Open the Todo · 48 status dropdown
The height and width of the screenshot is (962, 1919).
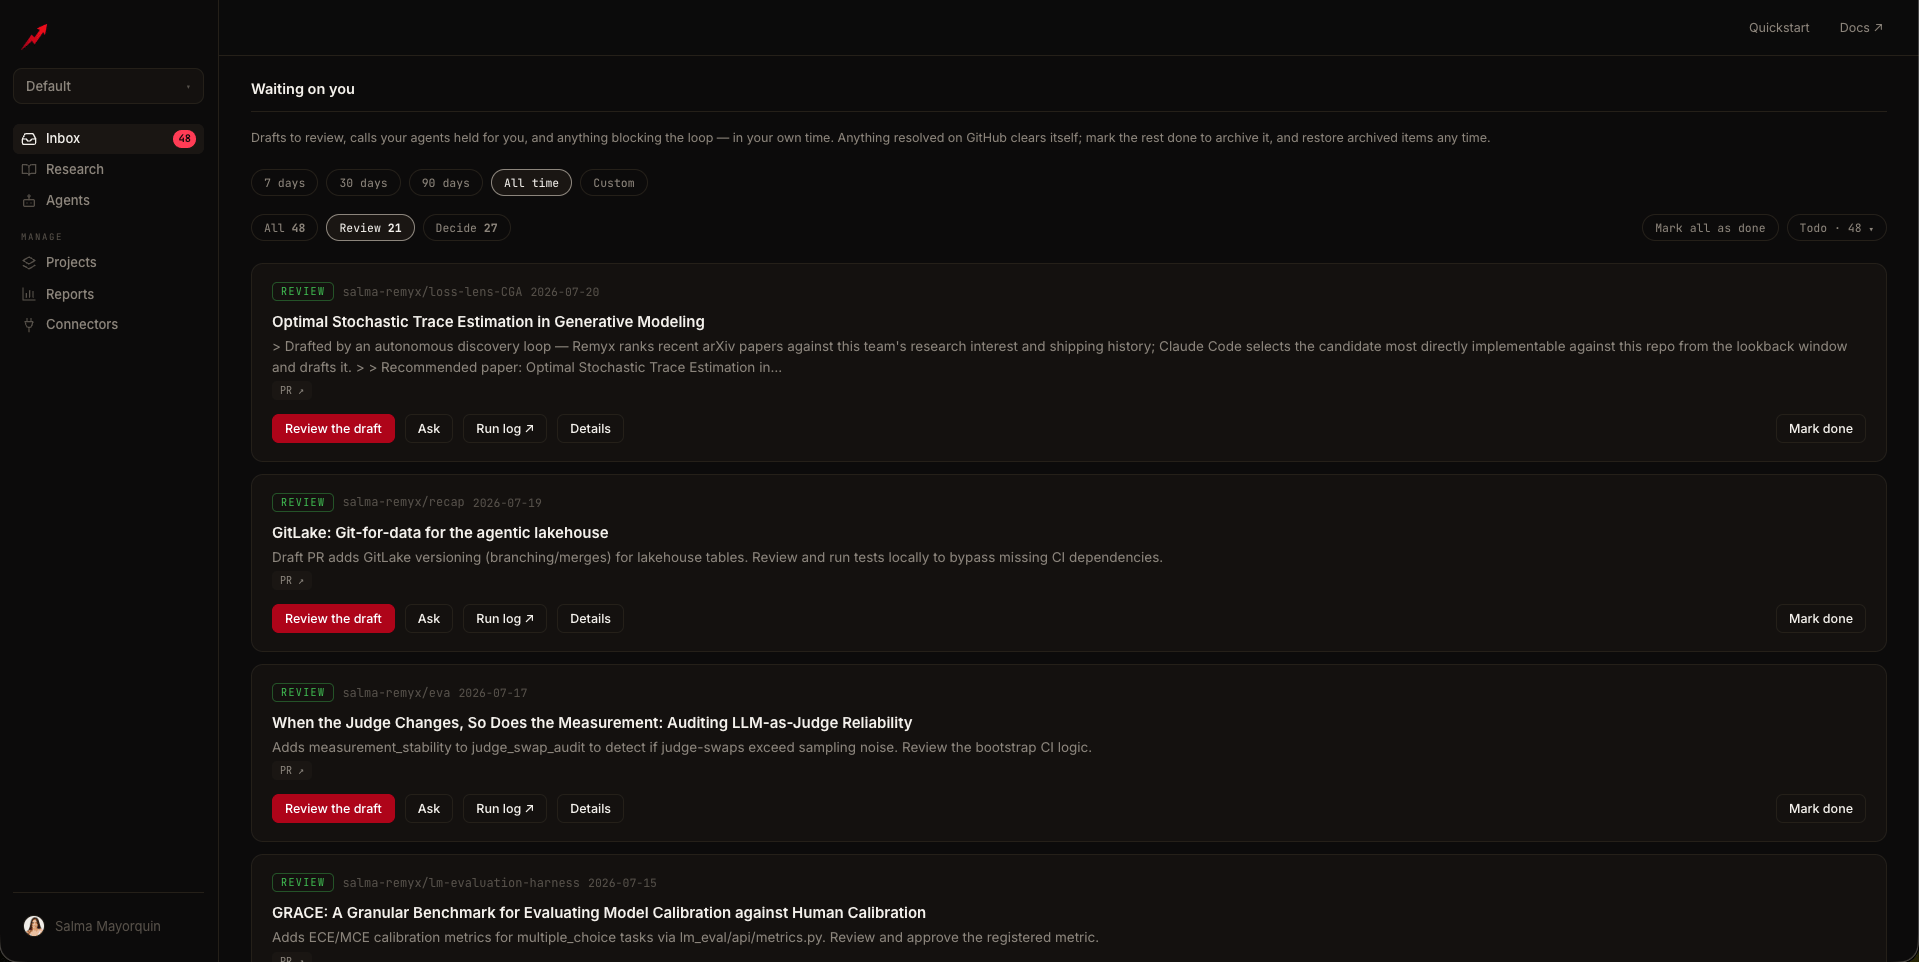[x=1836, y=228]
